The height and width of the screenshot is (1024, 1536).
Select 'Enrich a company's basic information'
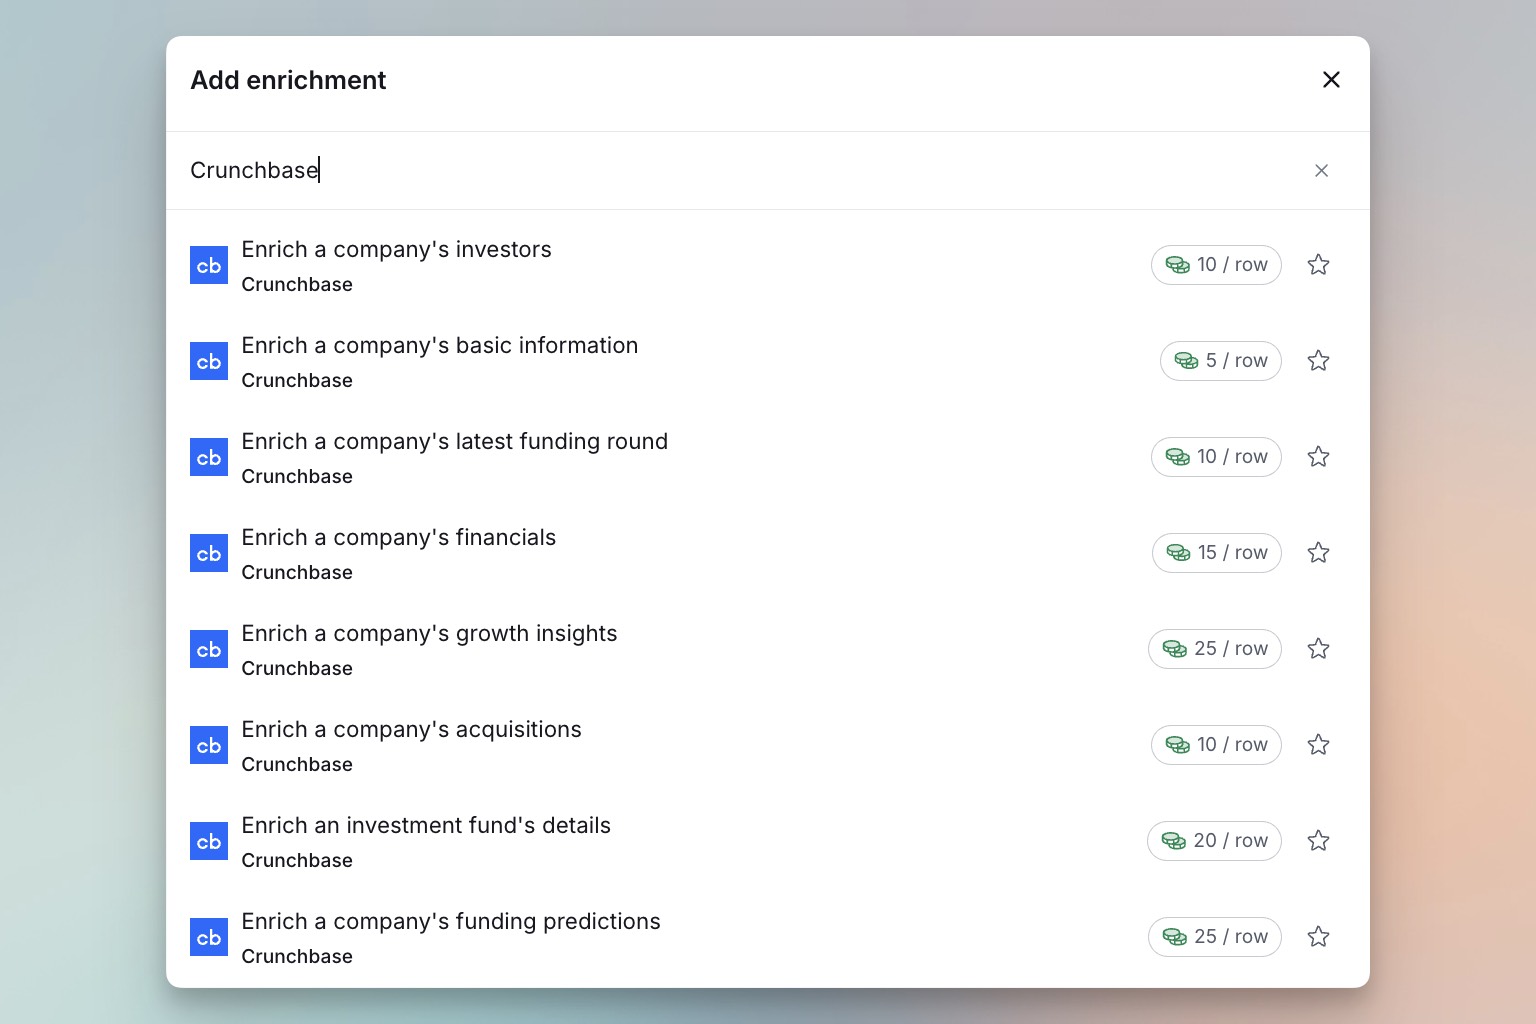(440, 346)
